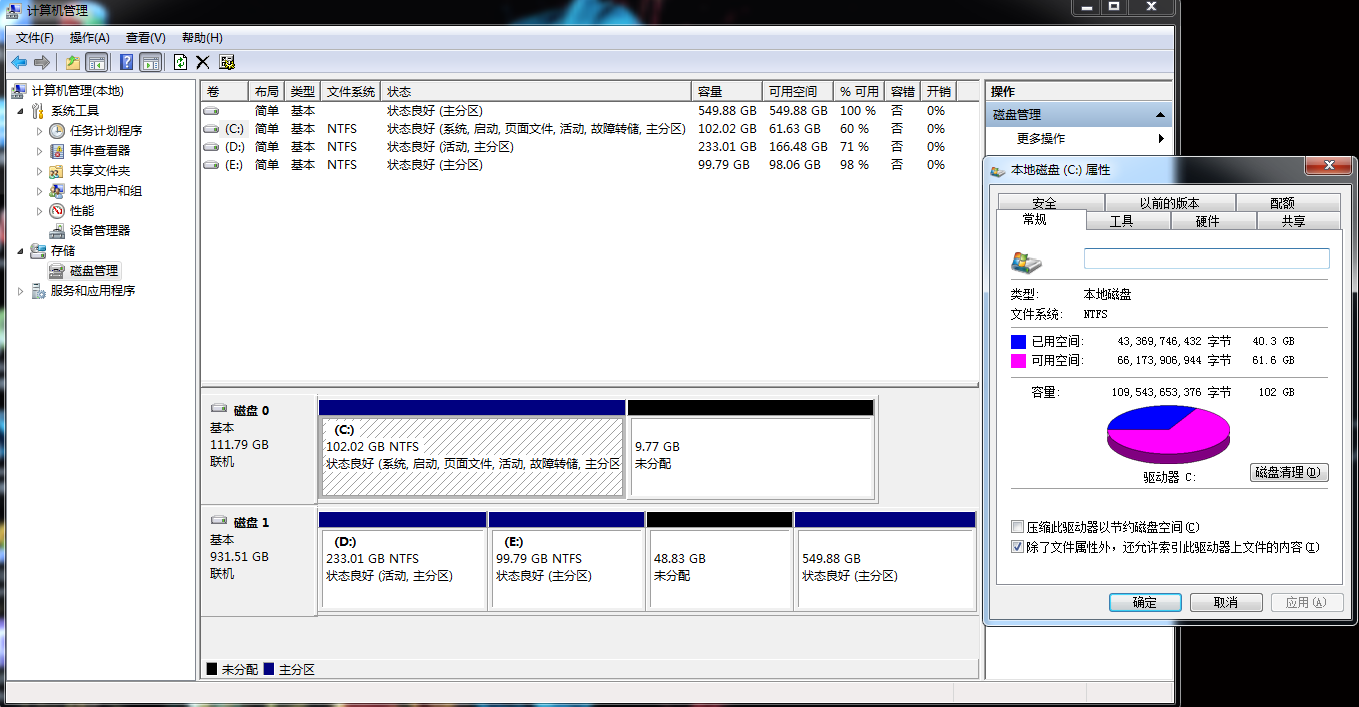Click the drive label text field
Image resolution: width=1359 pixels, height=707 pixels.
1207,258
